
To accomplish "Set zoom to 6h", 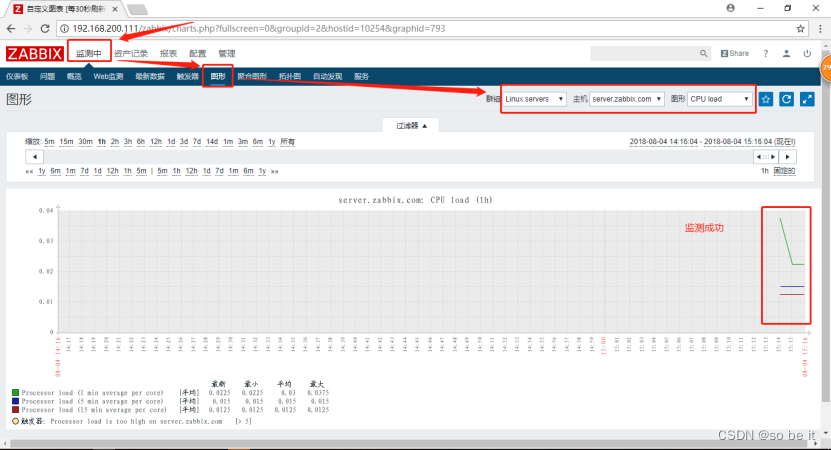I will pyautogui.click(x=140, y=142).
